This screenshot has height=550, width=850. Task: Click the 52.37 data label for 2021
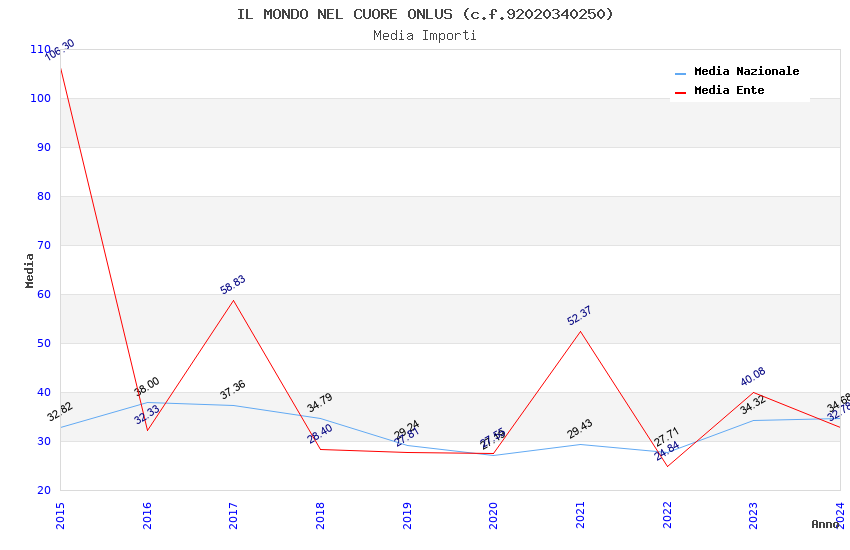coord(579,315)
